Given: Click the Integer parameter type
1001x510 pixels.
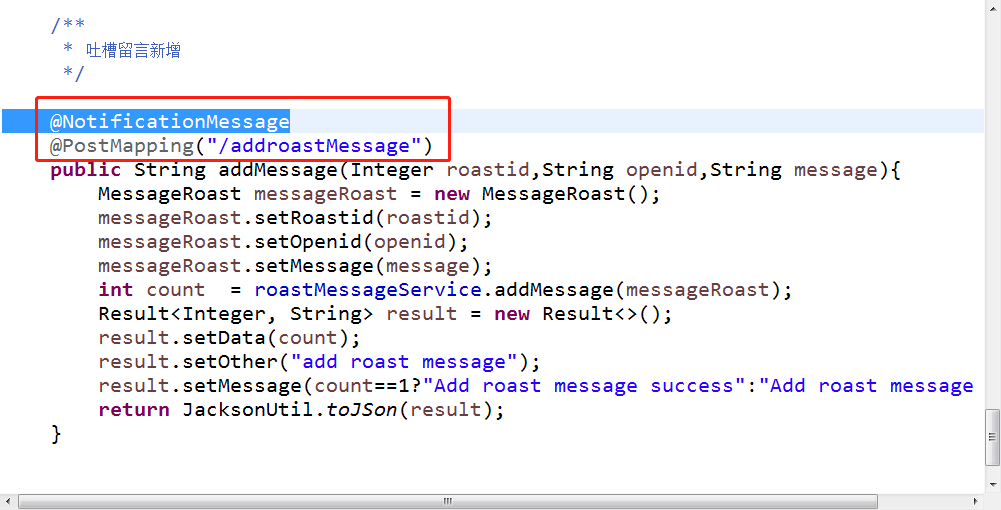Looking at the screenshot, I should click(392, 170).
